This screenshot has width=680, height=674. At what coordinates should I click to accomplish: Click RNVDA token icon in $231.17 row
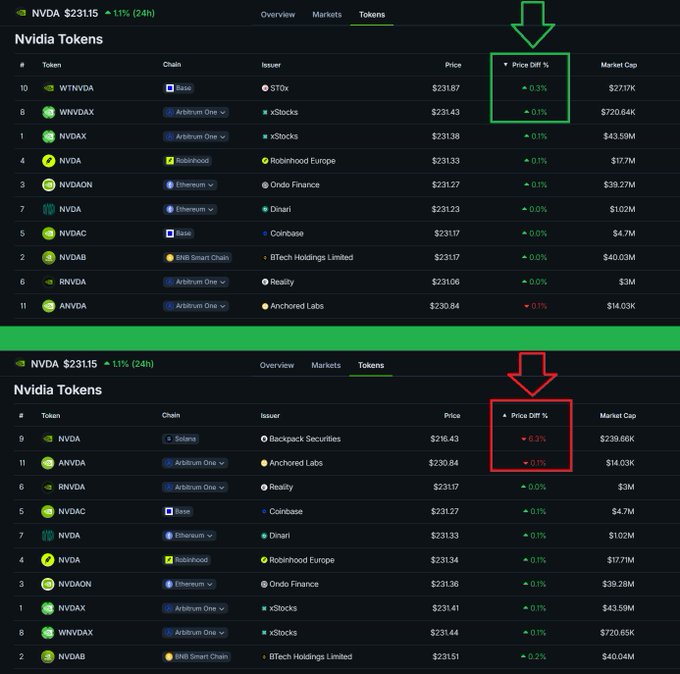click(48, 487)
